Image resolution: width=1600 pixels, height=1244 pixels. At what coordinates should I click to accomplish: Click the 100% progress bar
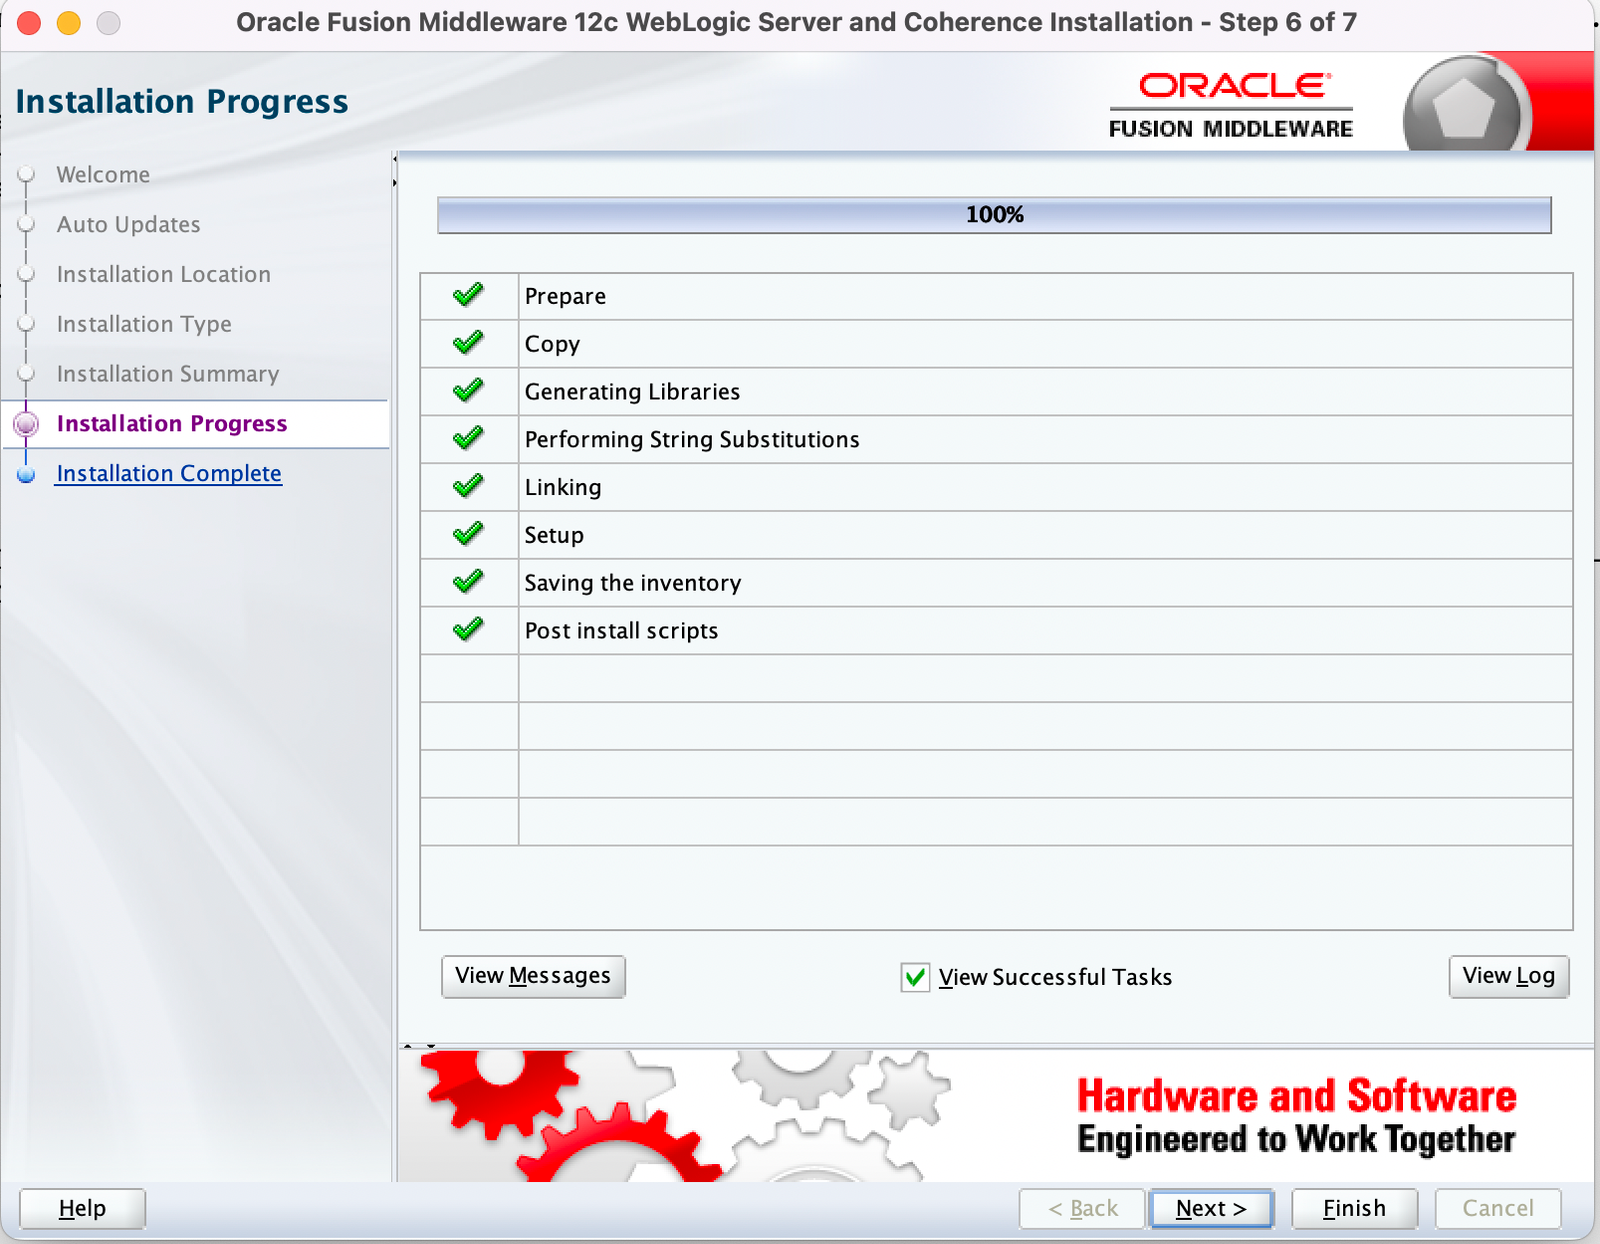click(994, 213)
